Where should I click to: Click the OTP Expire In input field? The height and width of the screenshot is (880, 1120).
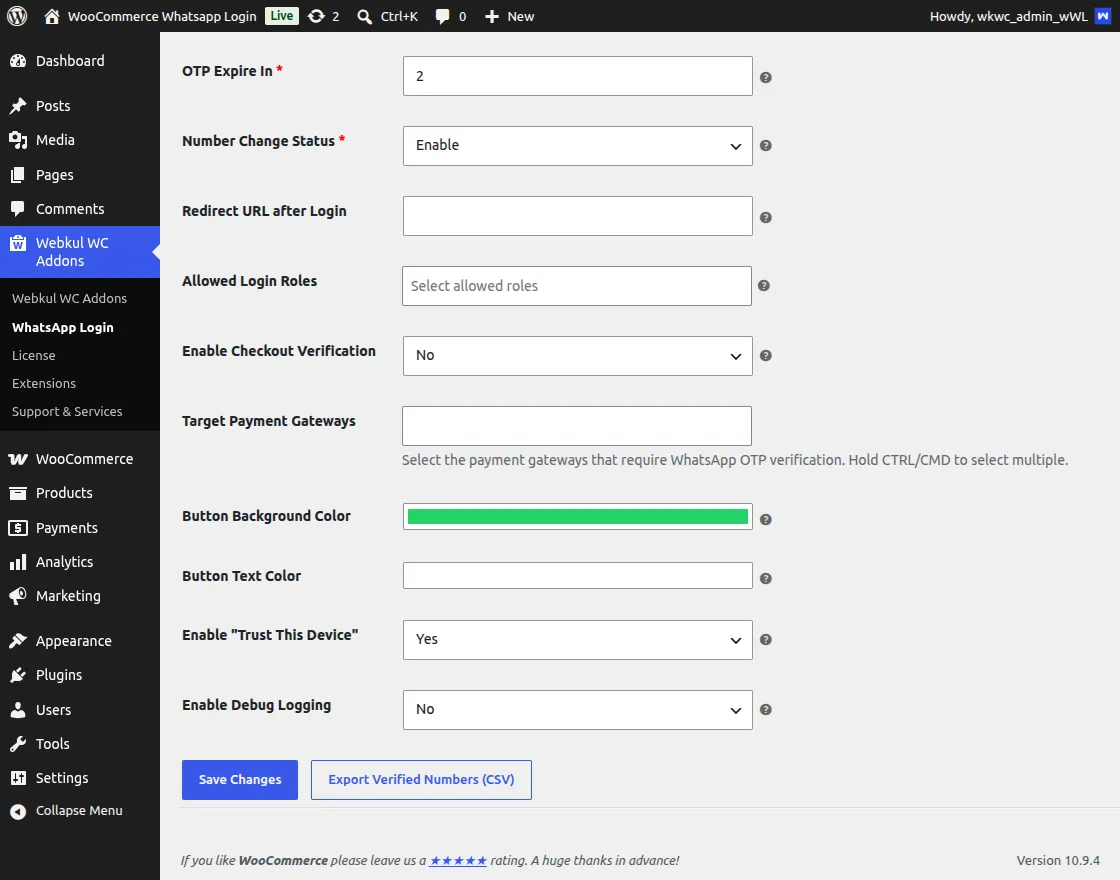click(577, 76)
